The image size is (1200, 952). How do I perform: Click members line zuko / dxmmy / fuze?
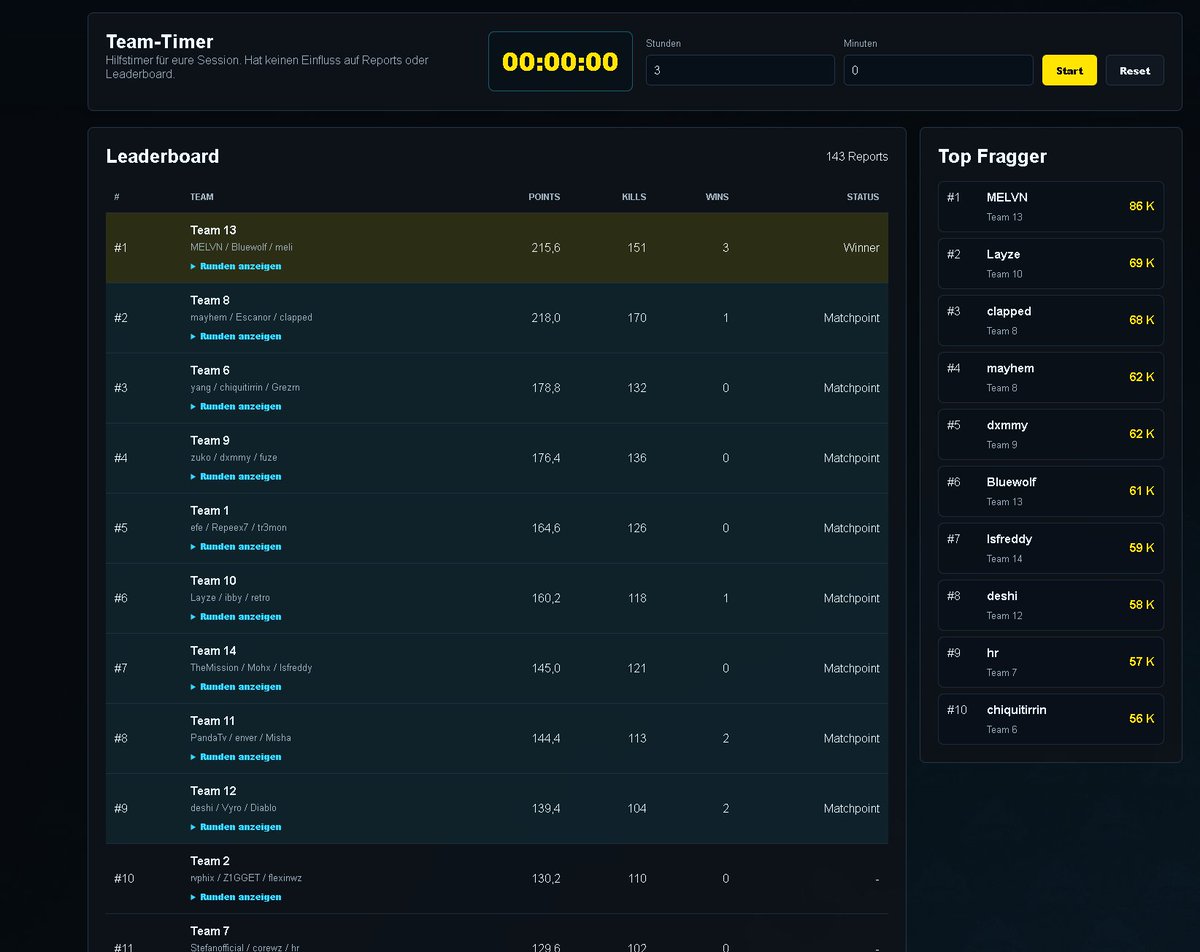click(234, 457)
